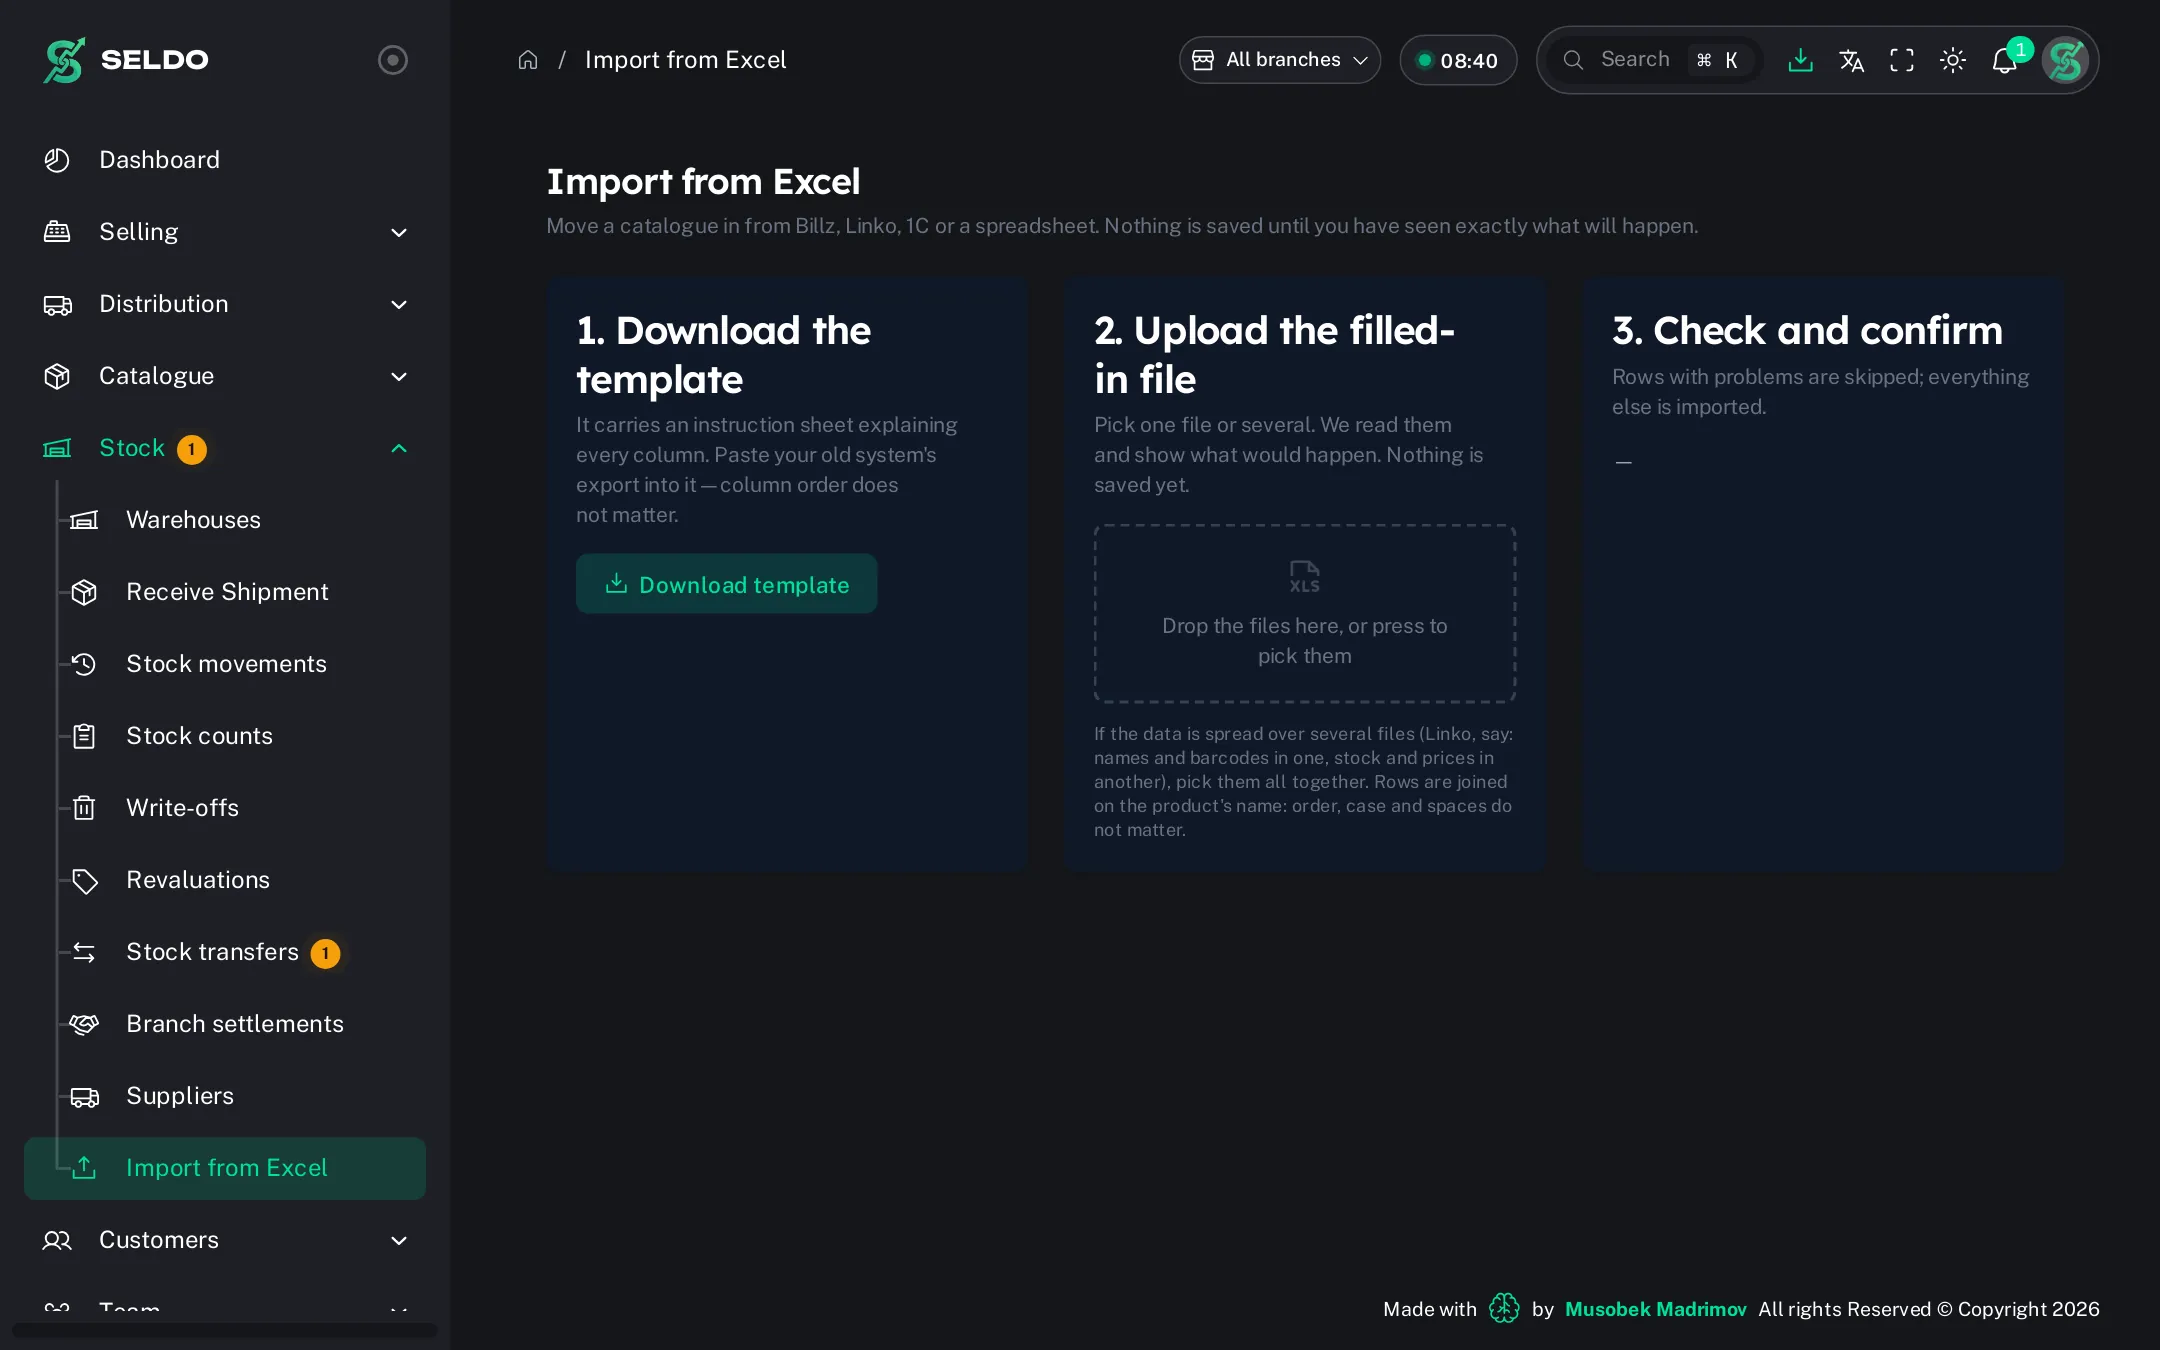Expand the Catalogue chevron
The width and height of the screenshot is (2160, 1350).
[x=399, y=376]
